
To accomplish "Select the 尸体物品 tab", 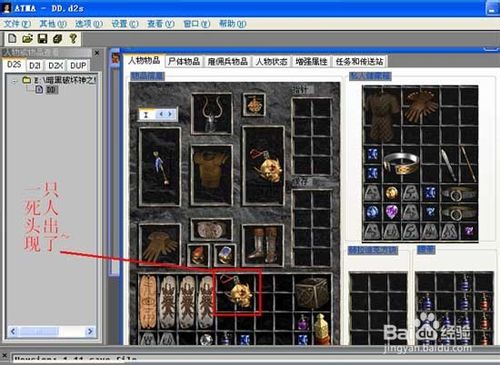I will point(184,61).
